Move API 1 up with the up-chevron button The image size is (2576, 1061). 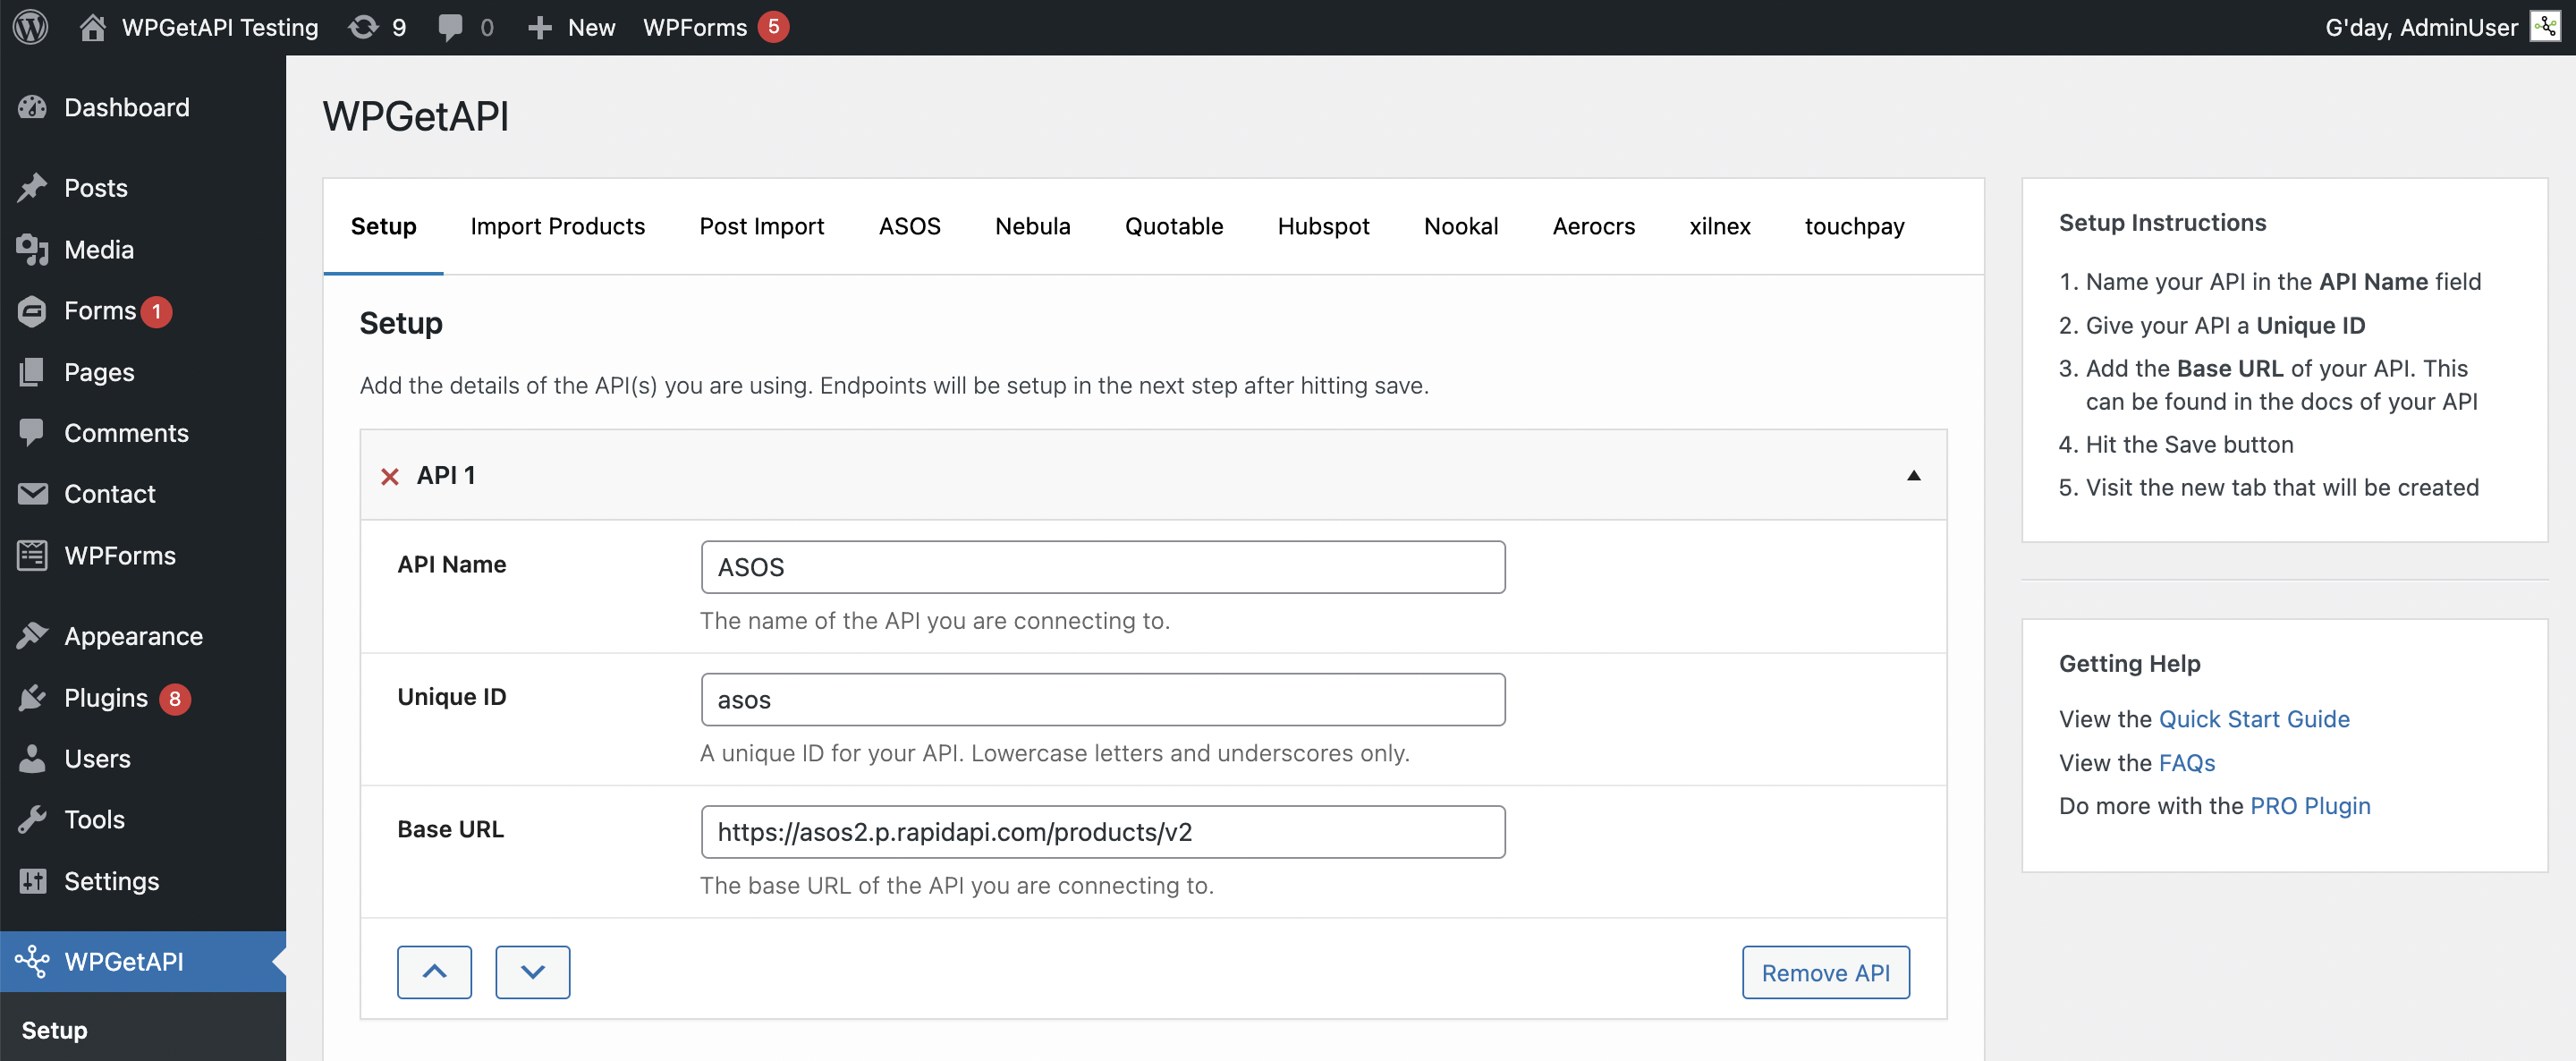434,972
